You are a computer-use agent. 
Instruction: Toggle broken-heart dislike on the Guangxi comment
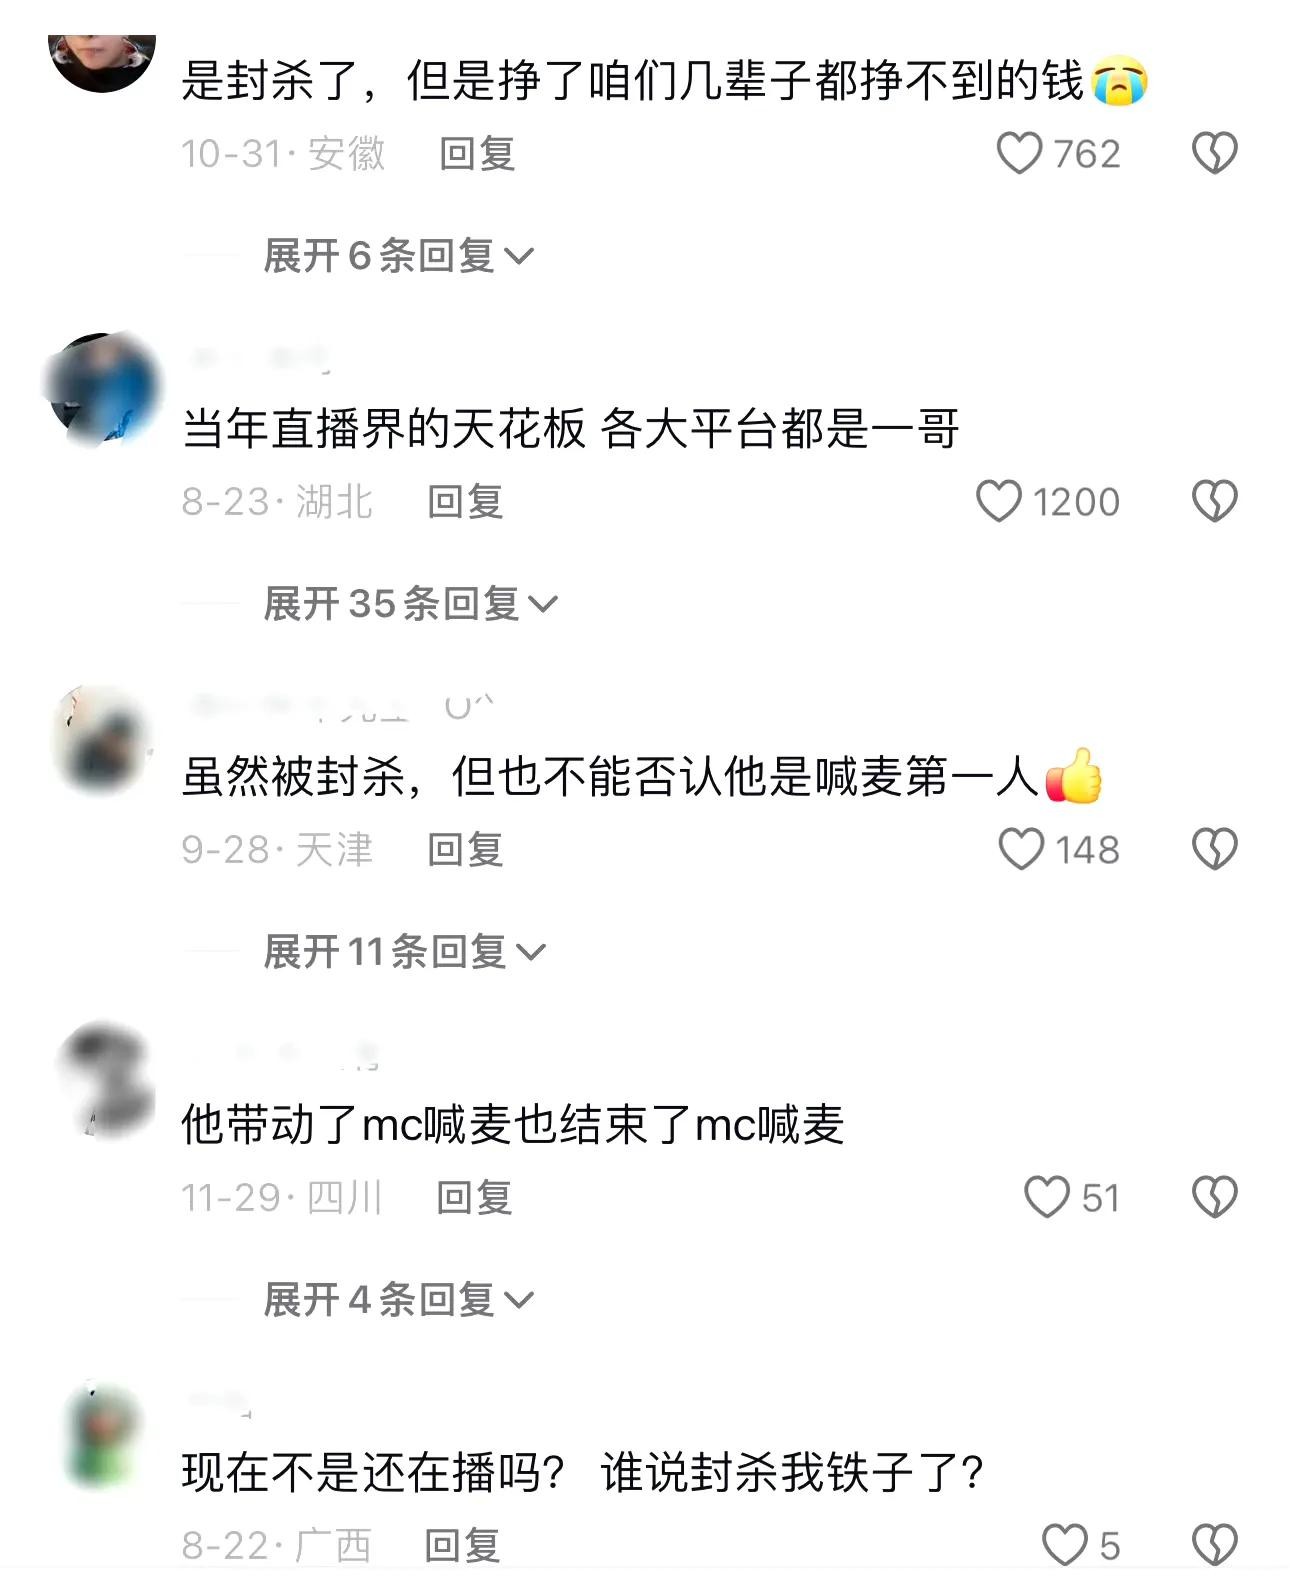1215,1545
